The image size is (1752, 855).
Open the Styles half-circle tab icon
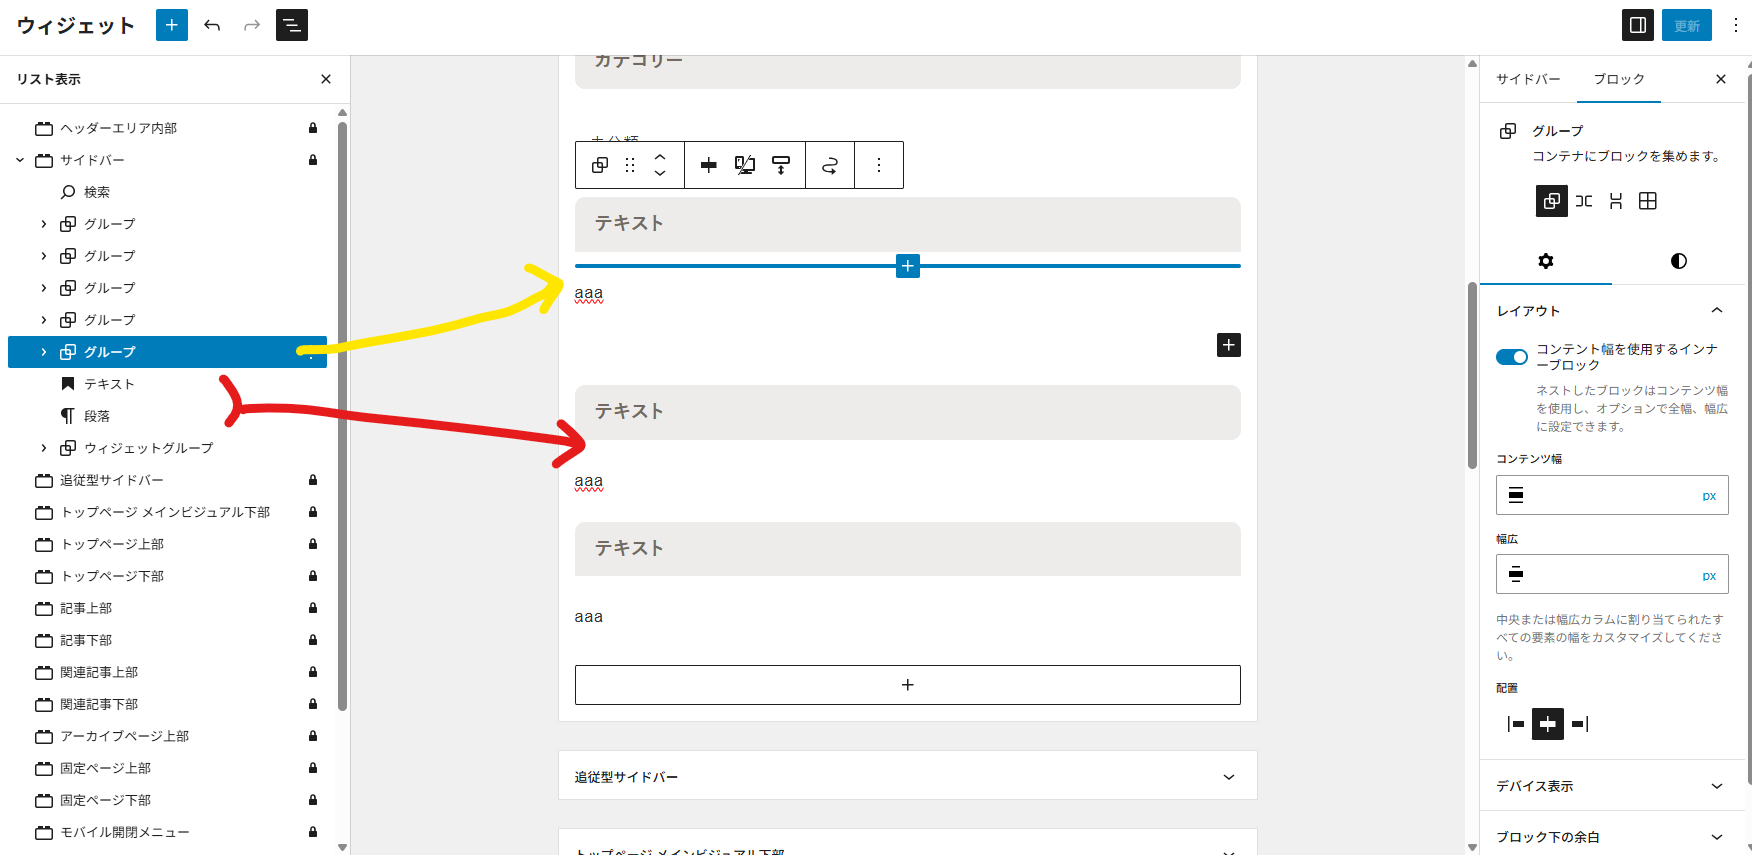1678,261
